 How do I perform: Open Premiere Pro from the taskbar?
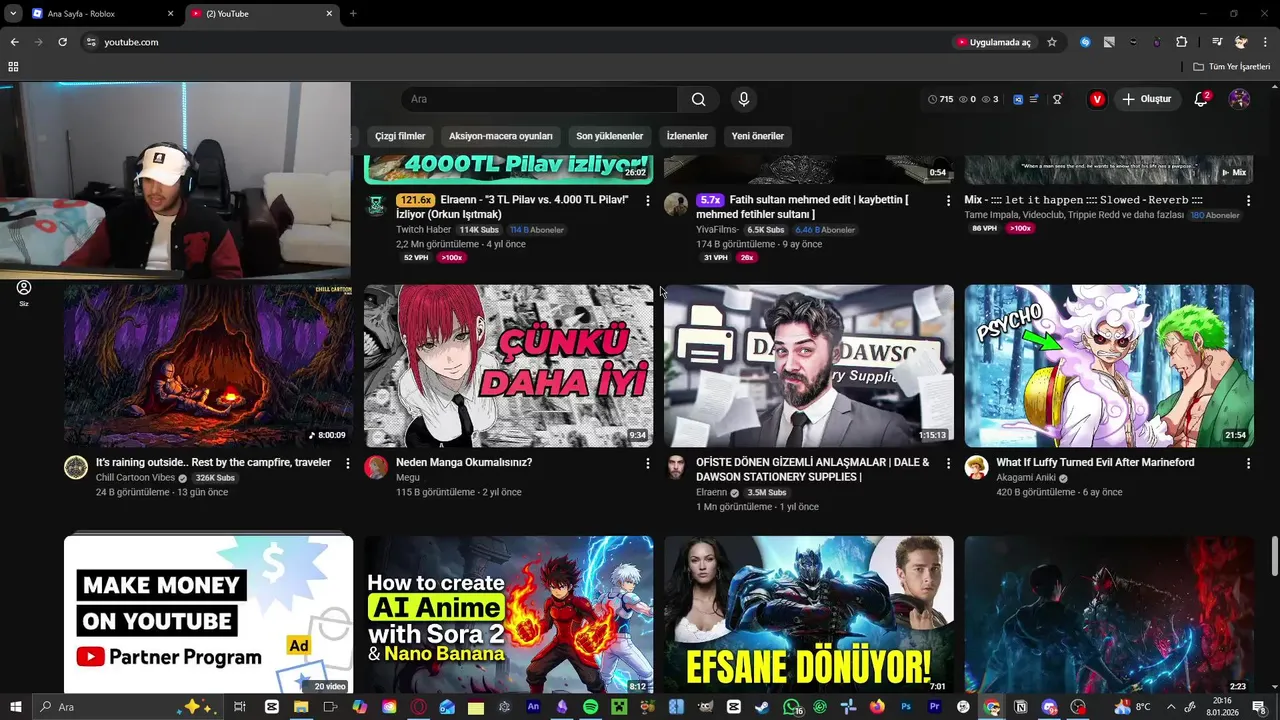pyautogui.click(x=935, y=707)
